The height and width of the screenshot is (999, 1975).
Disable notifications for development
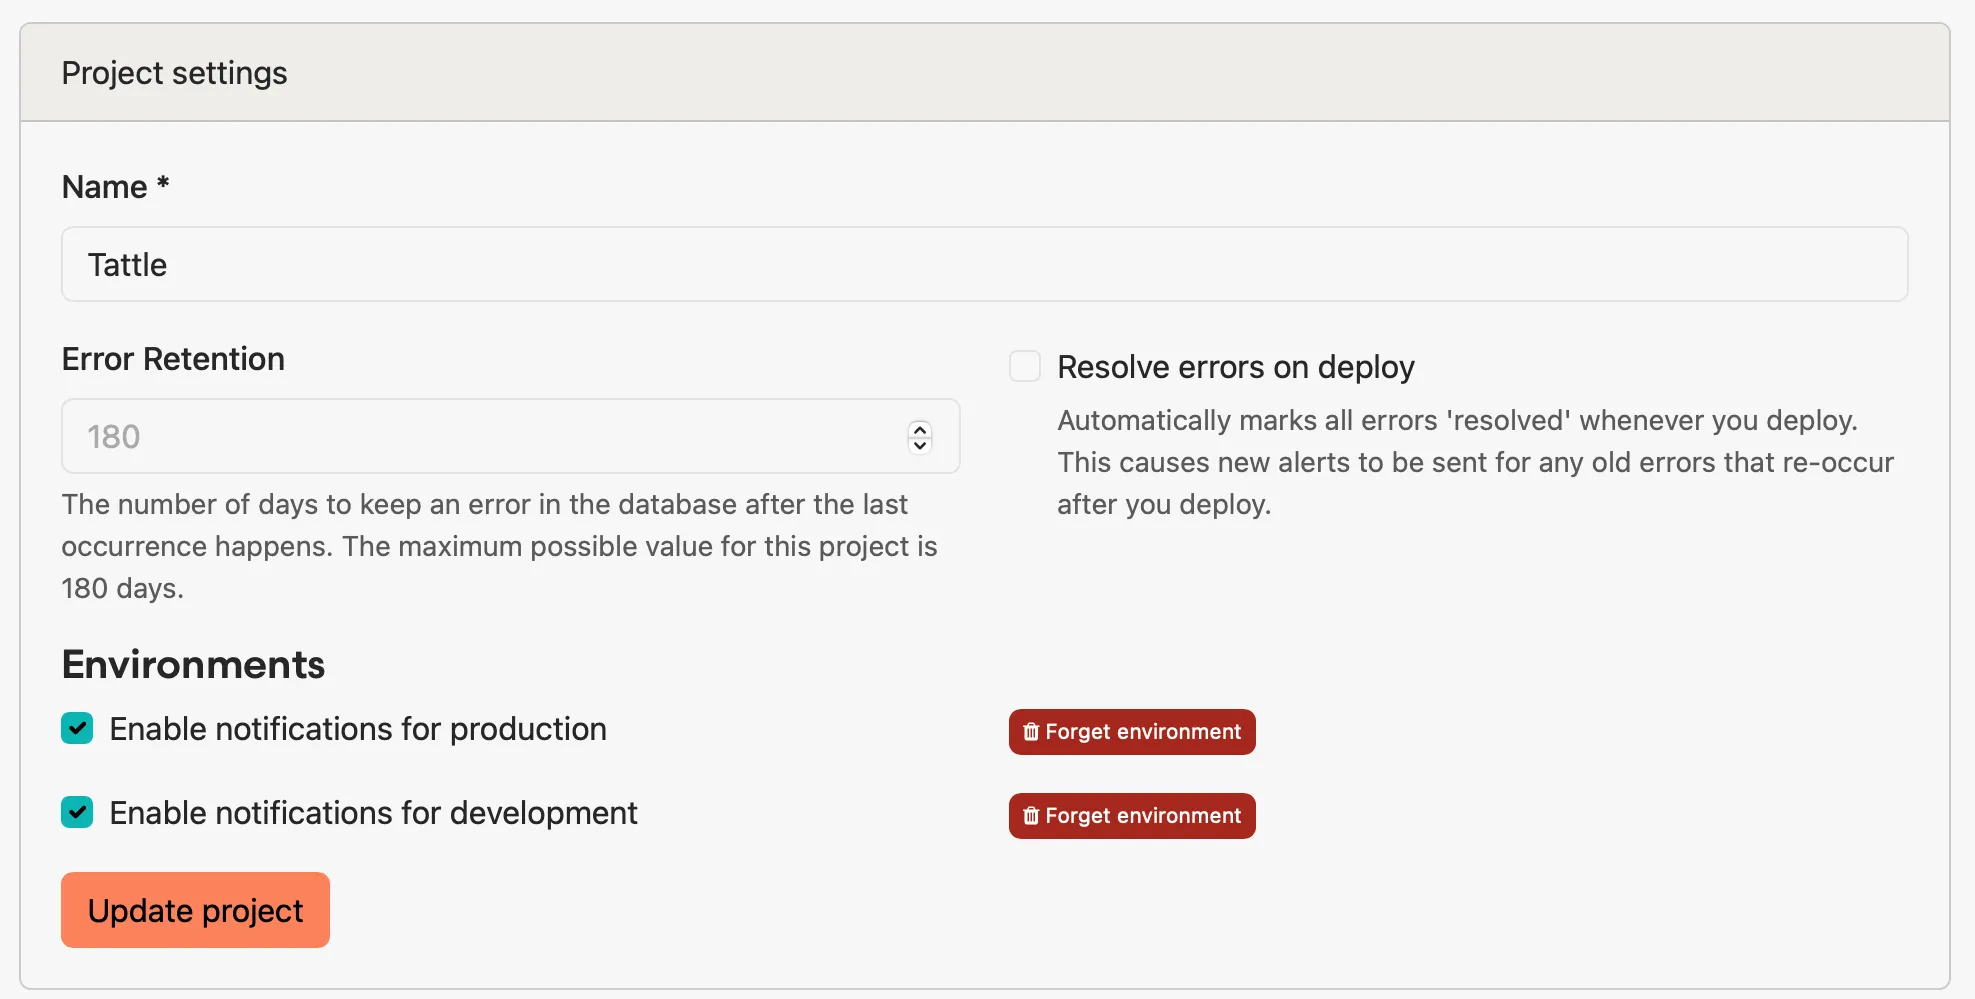77,812
